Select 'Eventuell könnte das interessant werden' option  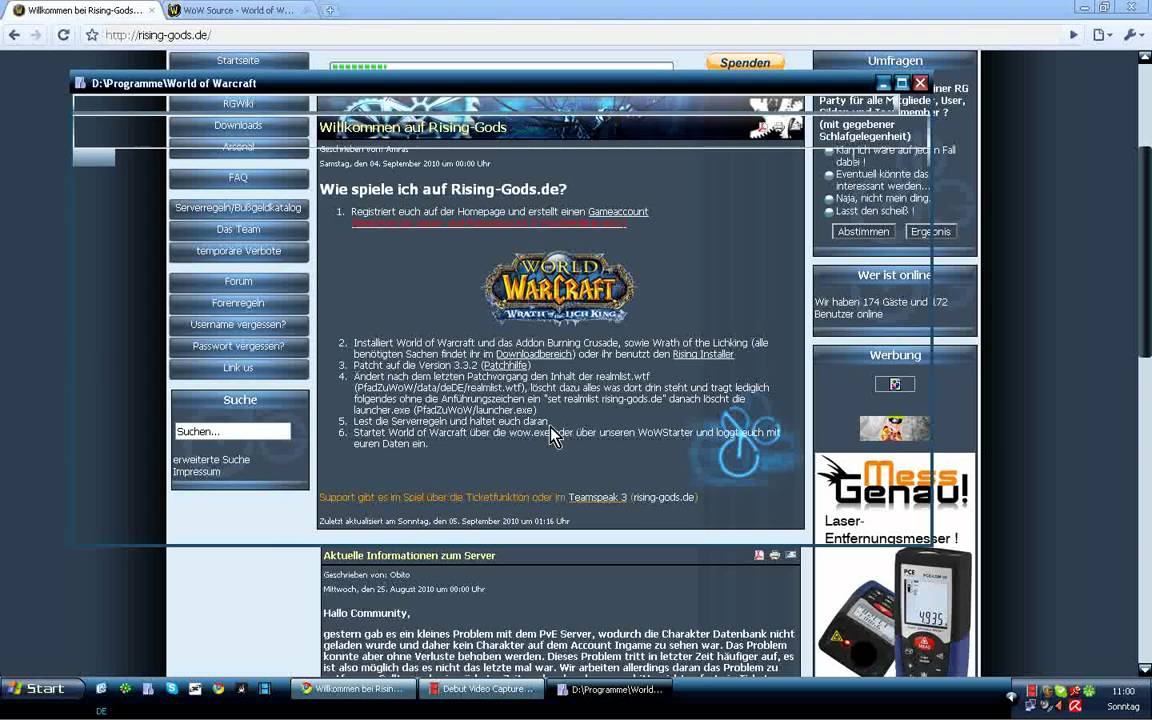[x=829, y=175]
